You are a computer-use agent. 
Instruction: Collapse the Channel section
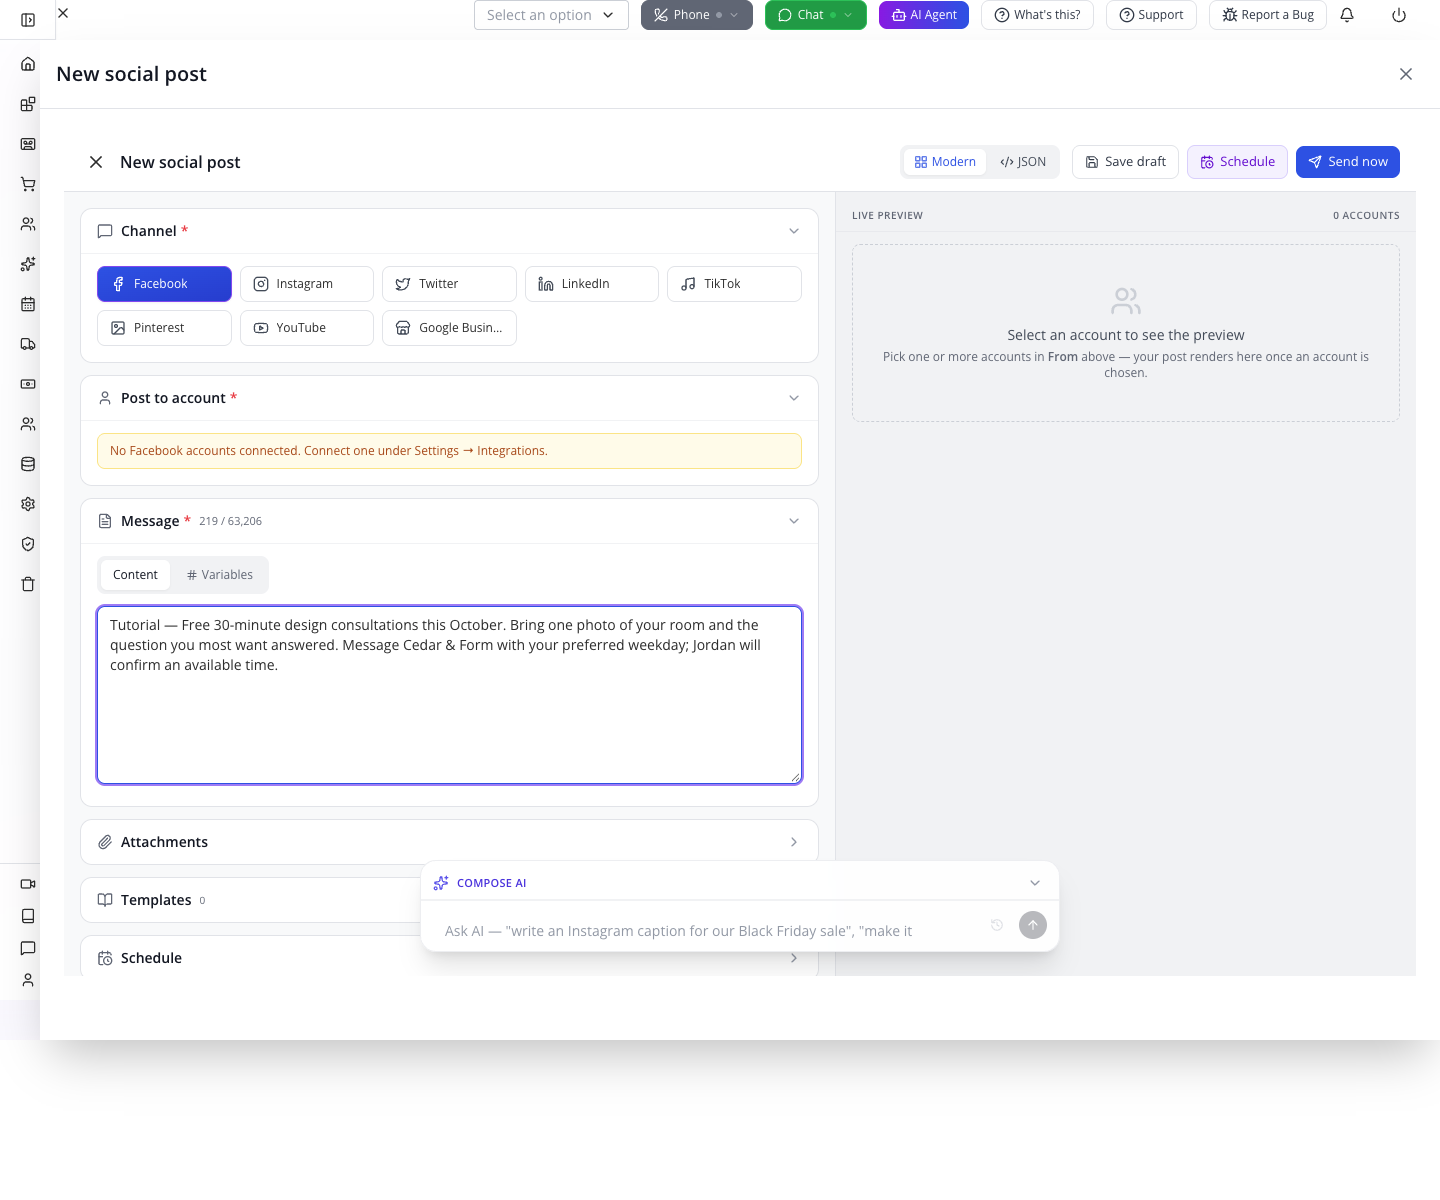794,231
